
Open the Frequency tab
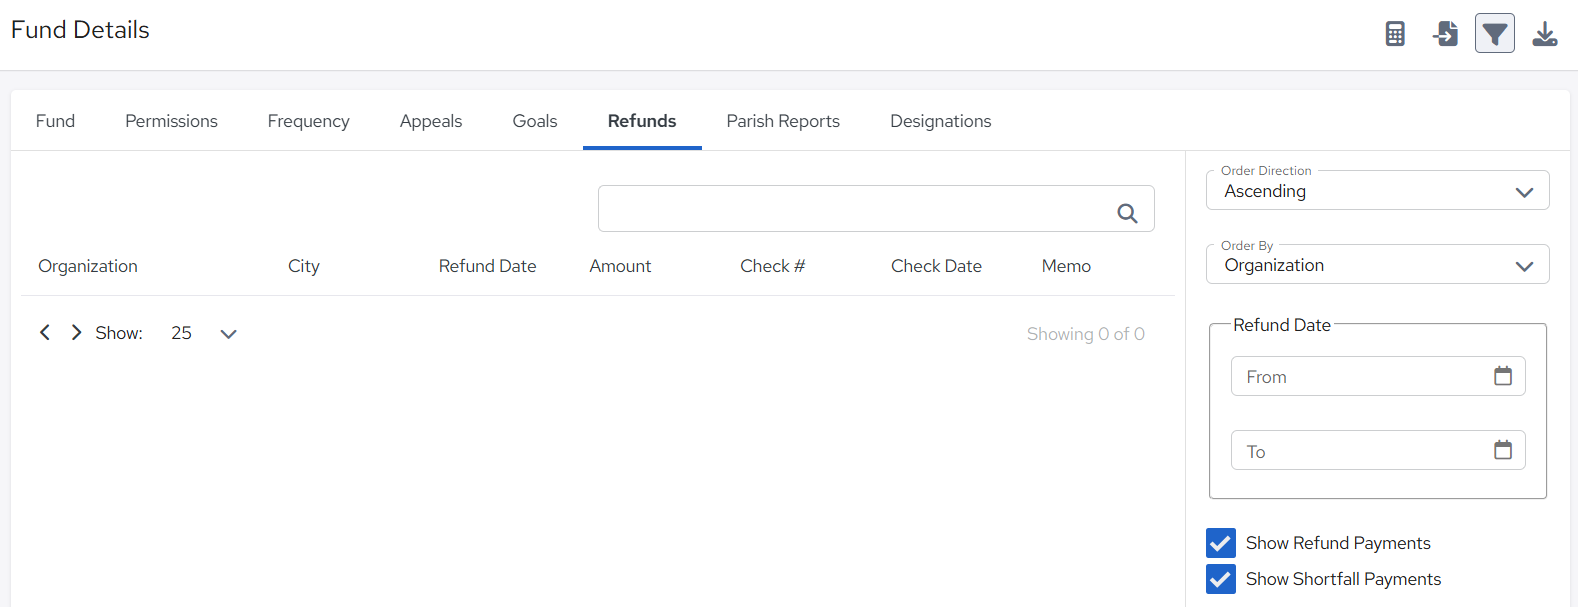pos(309,121)
